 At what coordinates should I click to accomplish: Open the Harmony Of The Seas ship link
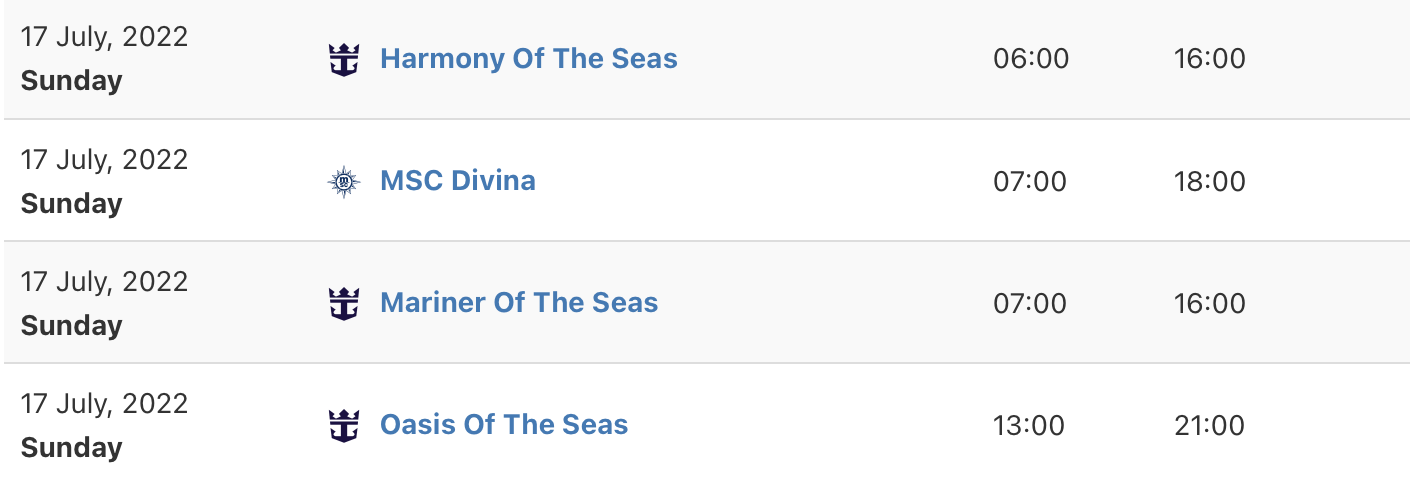pos(529,59)
